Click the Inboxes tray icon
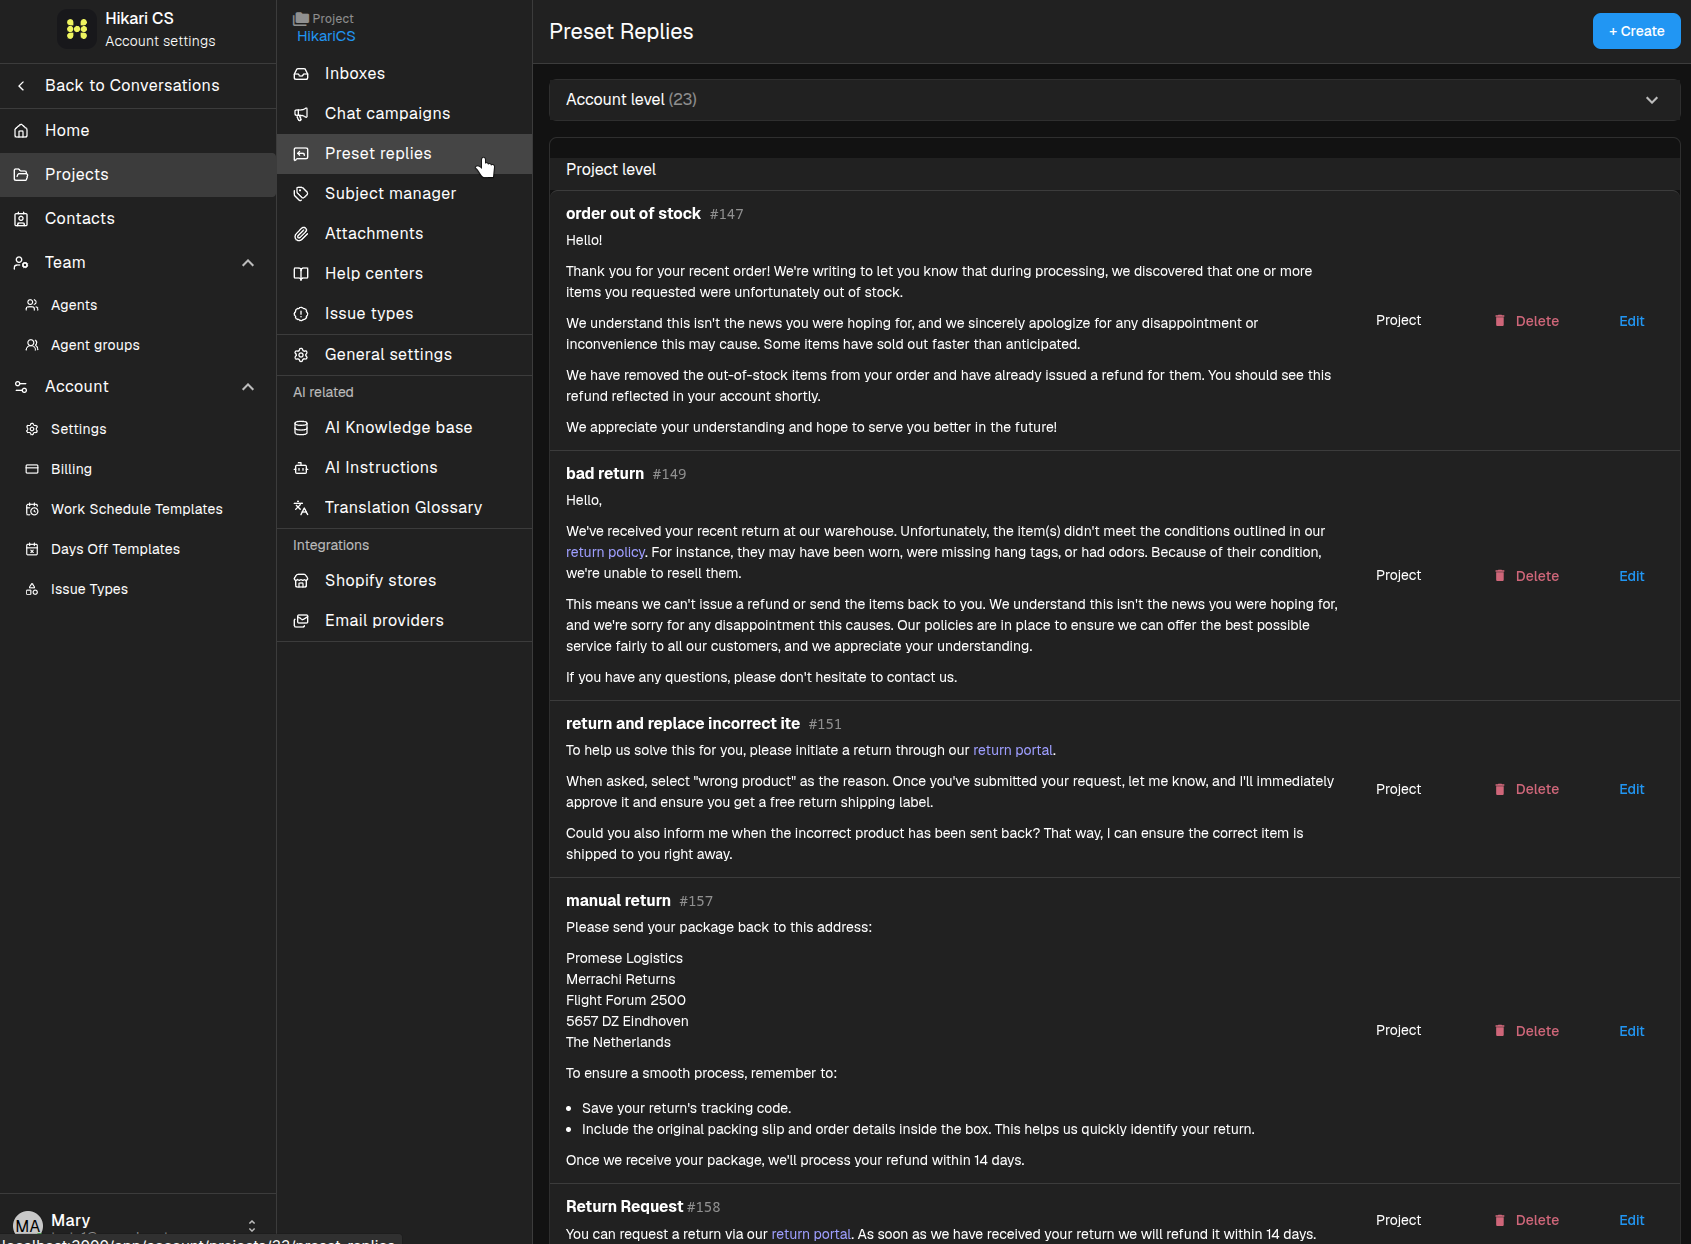 pyautogui.click(x=301, y=74)
